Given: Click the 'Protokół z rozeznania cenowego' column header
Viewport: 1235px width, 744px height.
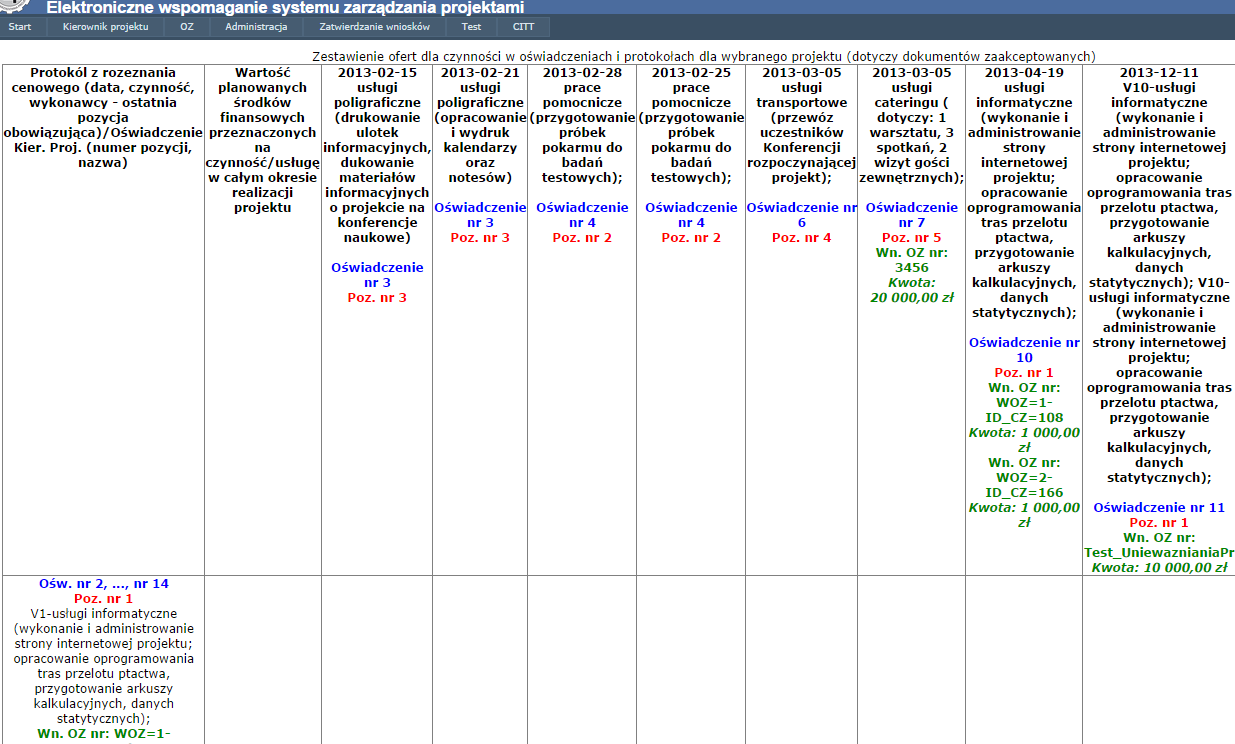Looking at the screenshot, I should [x=103, y=118].
